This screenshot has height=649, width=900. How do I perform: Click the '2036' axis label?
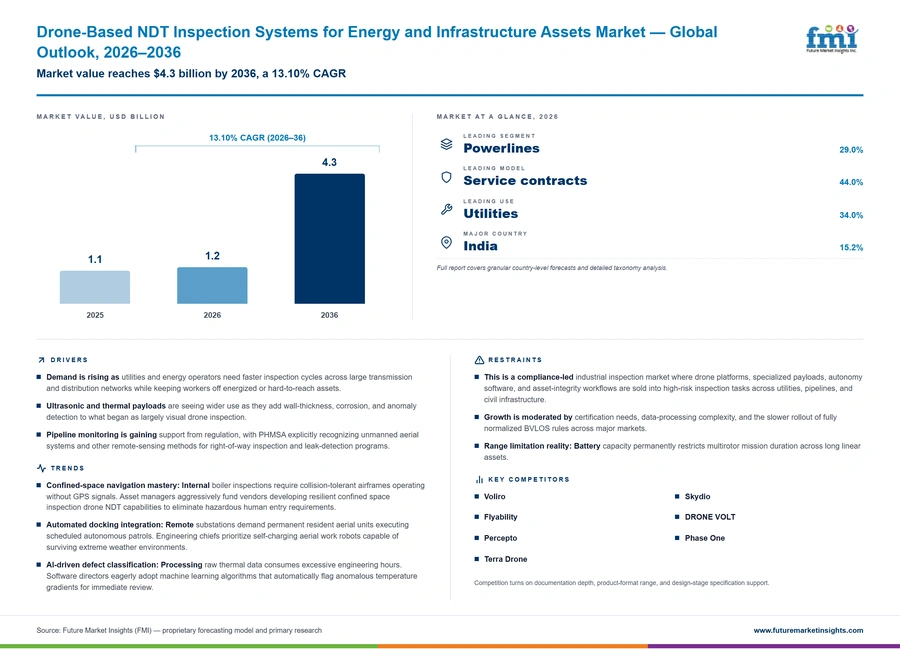click(329, 315)
